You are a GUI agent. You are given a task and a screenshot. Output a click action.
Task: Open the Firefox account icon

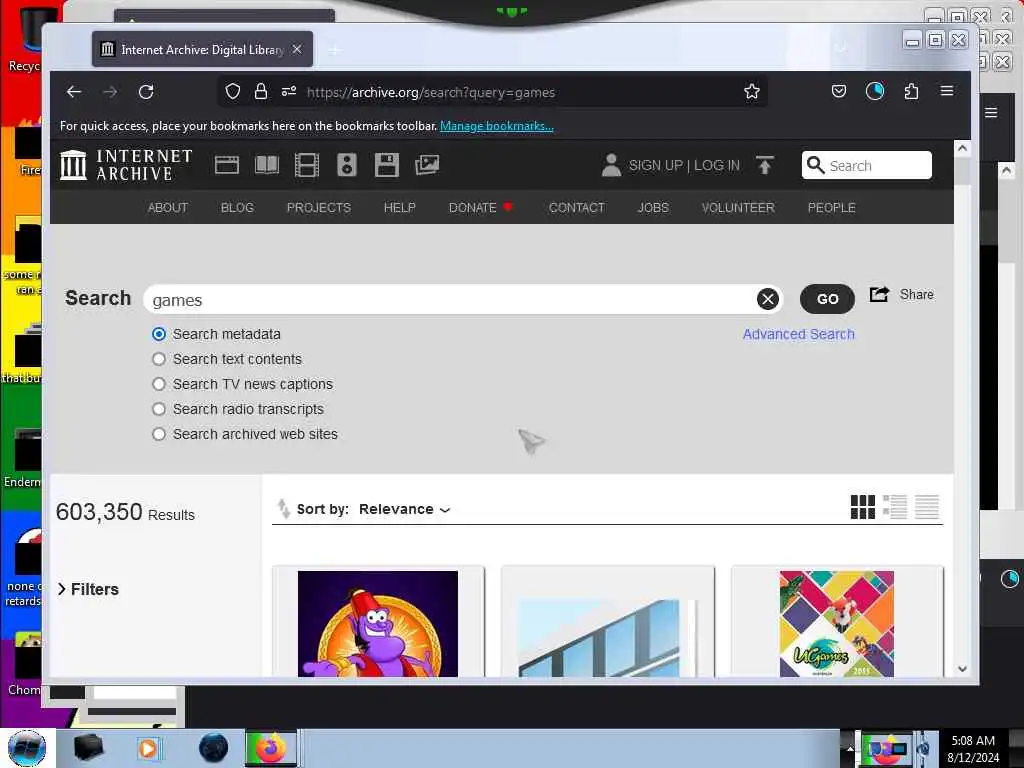pyautogui.click(x=875, y=91)
